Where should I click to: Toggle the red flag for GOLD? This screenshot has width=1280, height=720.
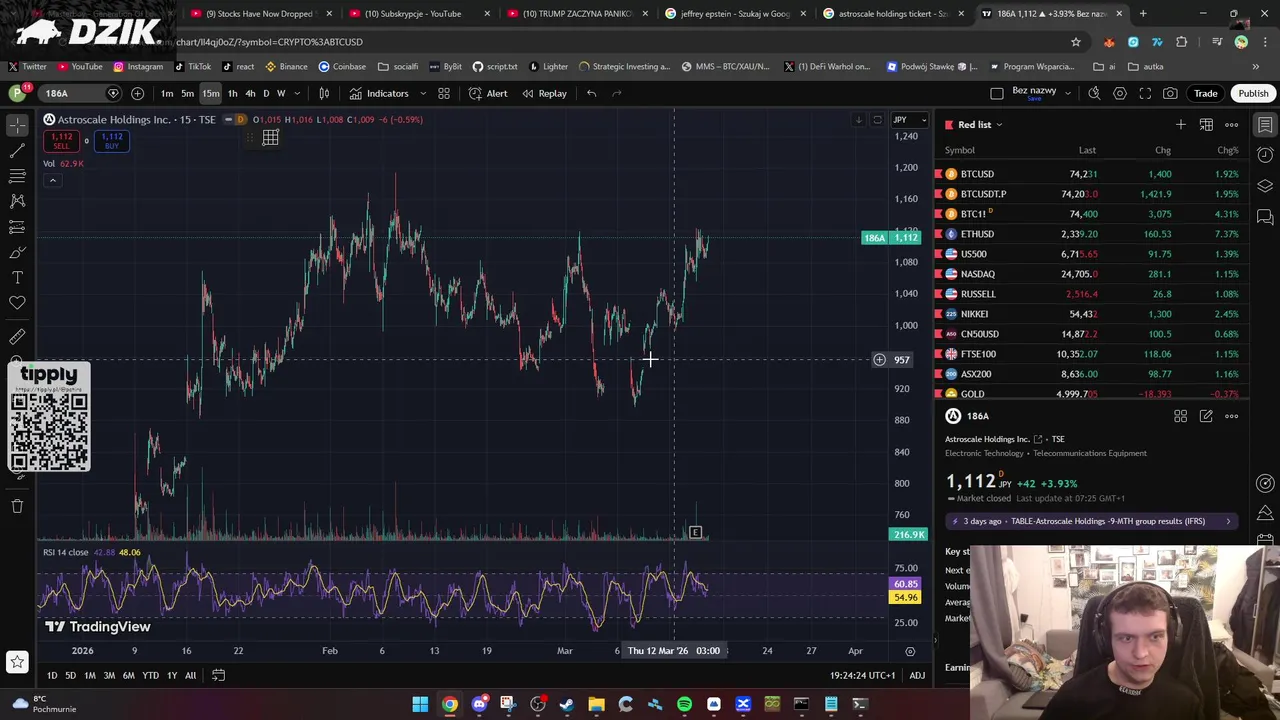pos(939,394)
